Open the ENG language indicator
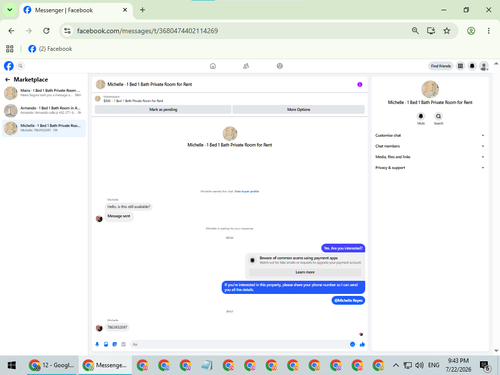Image resolution: width=500 pixels, height=375 pixels. click(x=433, y=365)
